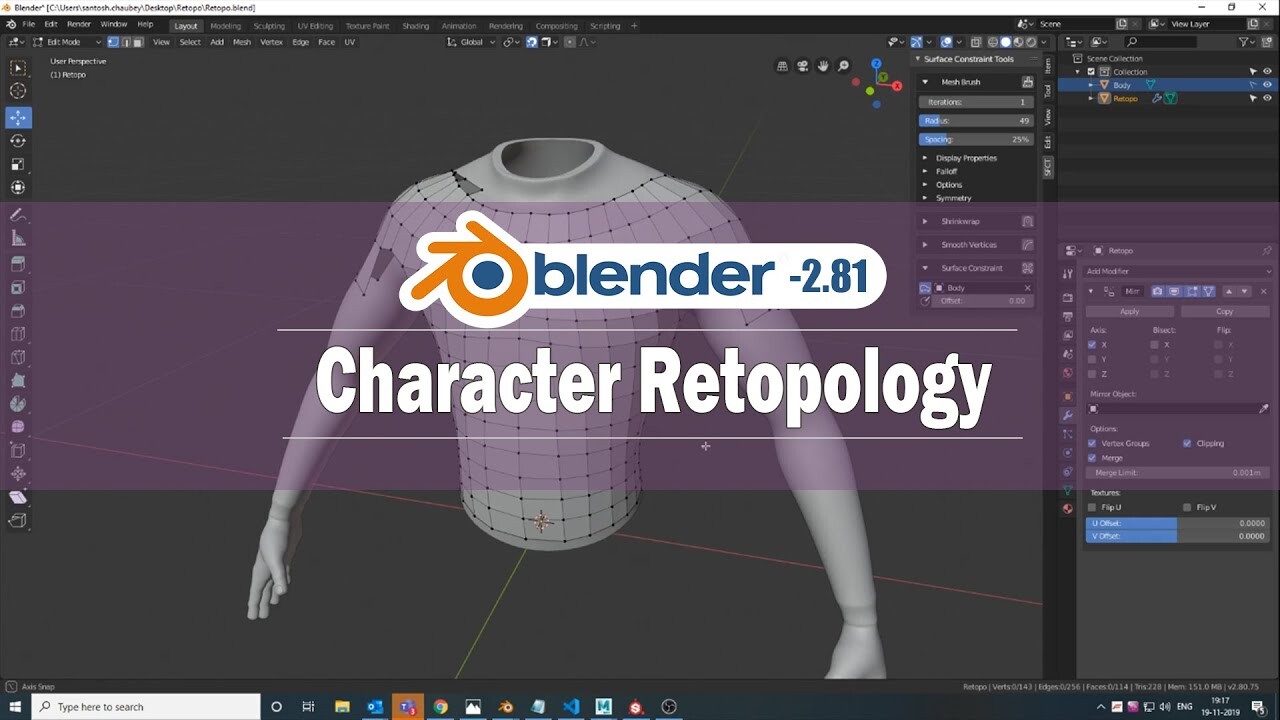Select the Cursor tool below the select tool
The image size is (1280, 720).
pyautogui.click(x=17, y=90)
